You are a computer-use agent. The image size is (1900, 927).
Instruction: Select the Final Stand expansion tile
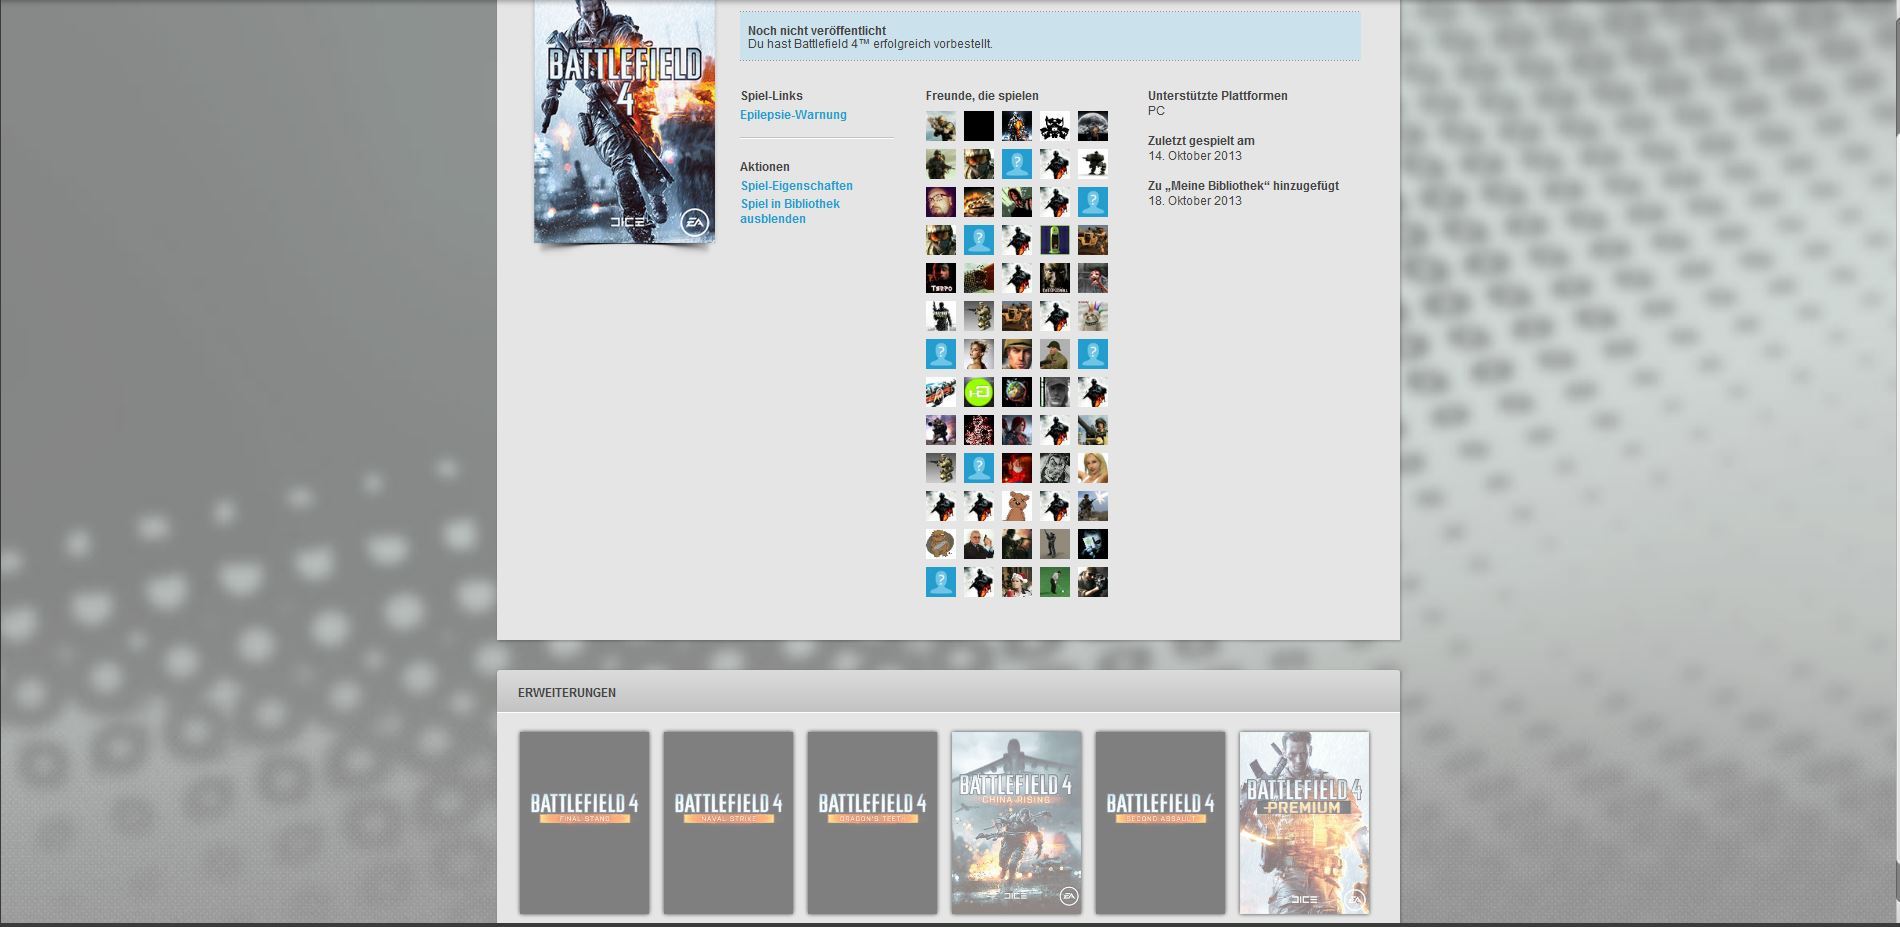click(x=584, y=822)
